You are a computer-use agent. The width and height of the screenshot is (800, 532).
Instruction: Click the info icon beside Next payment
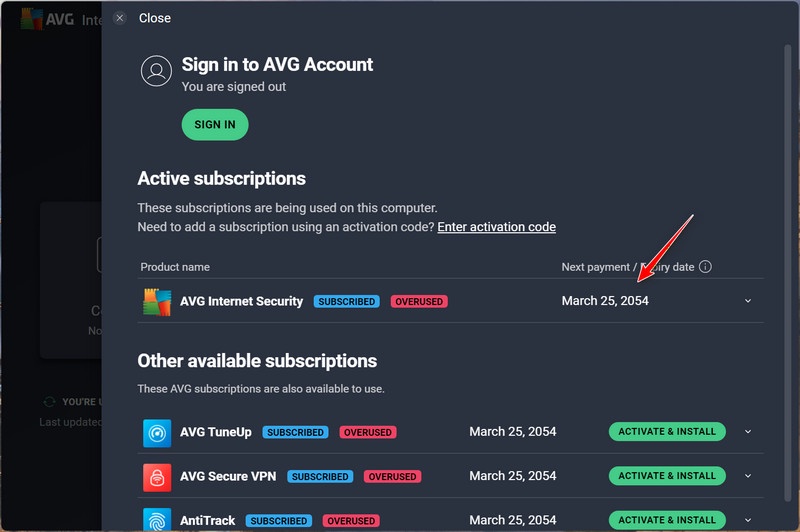(x=705, y=267)
